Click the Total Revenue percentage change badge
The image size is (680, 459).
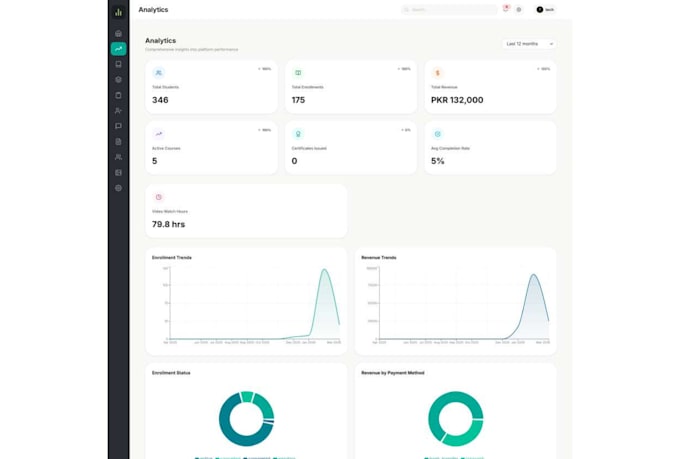click(x=543, y=69)
